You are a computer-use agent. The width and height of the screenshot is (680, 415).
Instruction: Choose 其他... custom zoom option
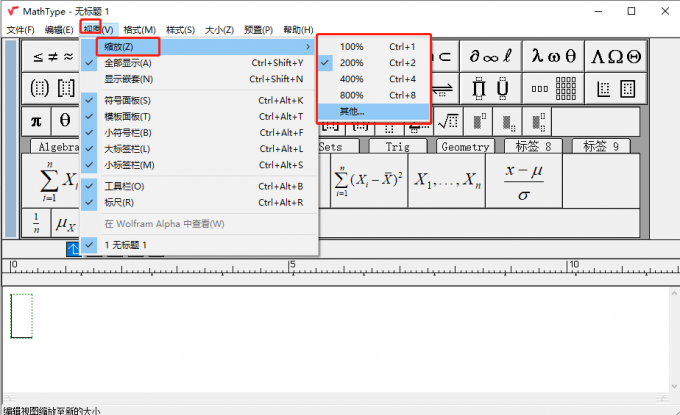tap(374, 111)
